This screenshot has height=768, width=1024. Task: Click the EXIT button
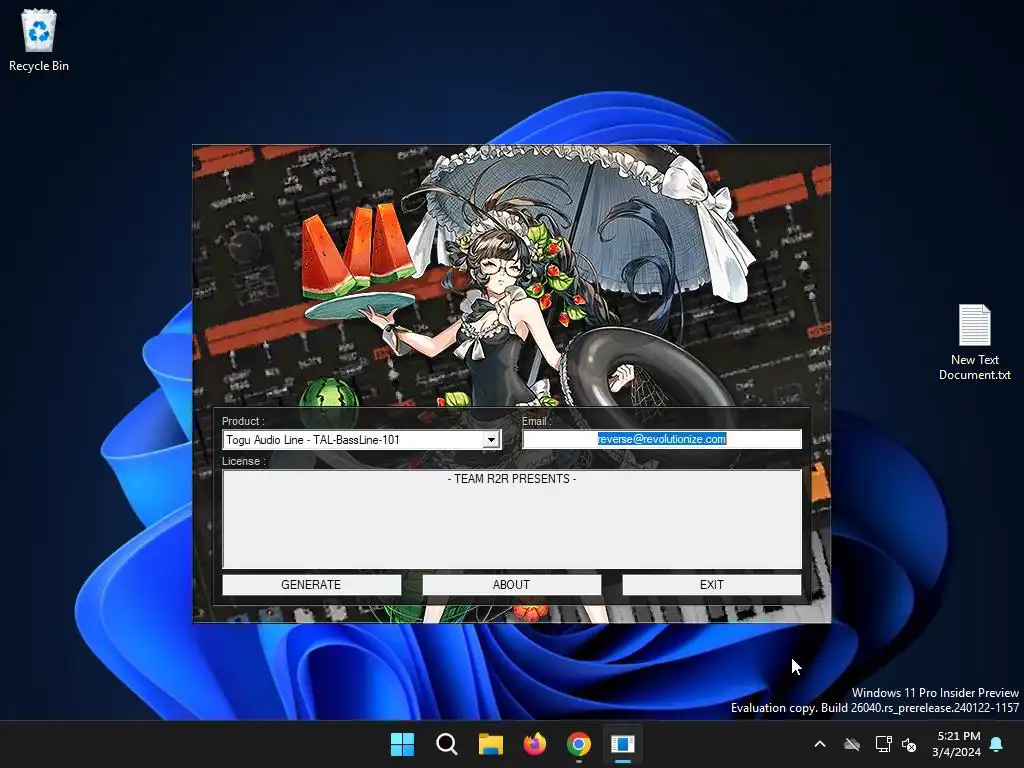pyautogui.click(x=711, y=584)
